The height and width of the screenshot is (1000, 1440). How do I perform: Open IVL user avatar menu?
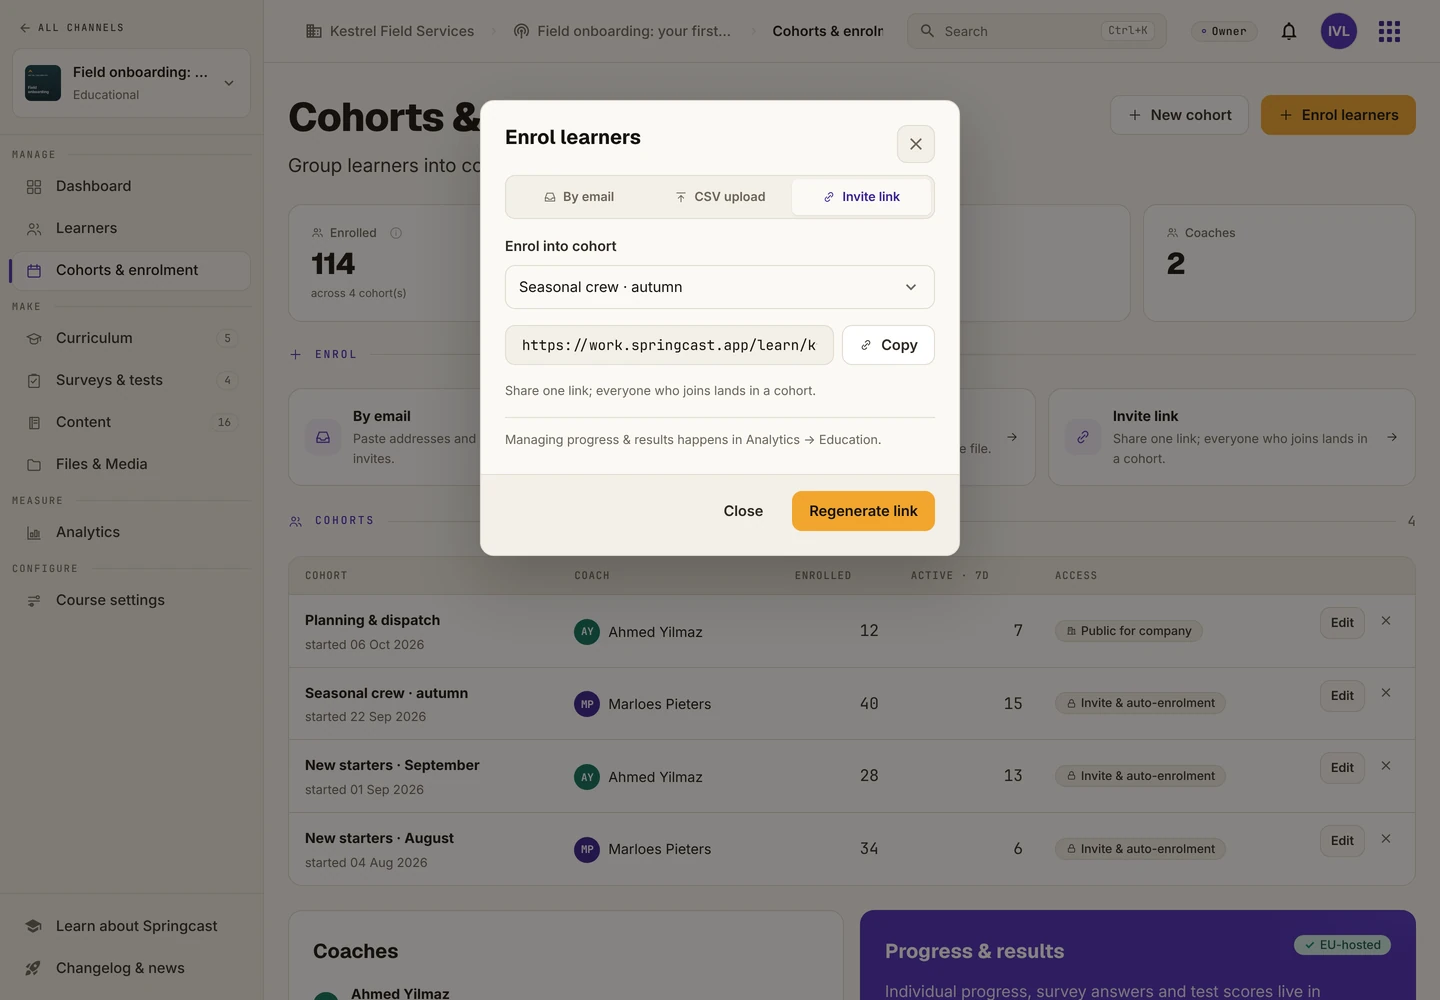[x=1339, y=31]
